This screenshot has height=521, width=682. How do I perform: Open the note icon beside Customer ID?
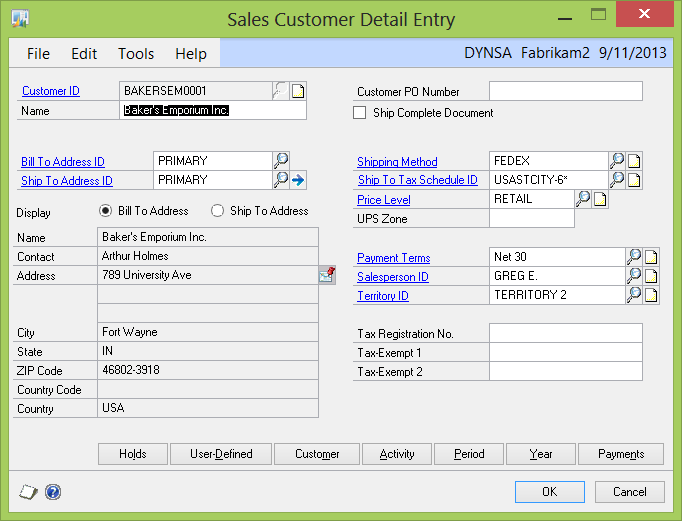(x=298, y=91)
